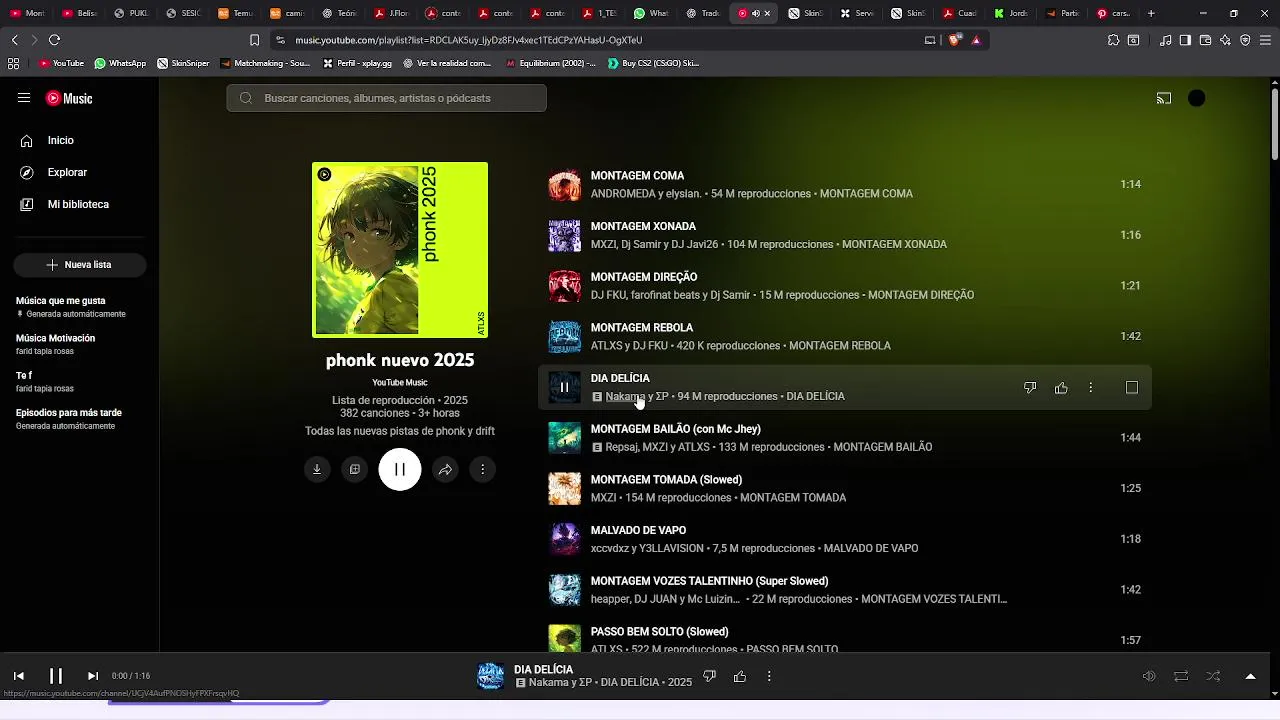Tick the DIA DELÍCIA row checkbox
This screenshot has height=720, width=1280.
pos(1132,388)
